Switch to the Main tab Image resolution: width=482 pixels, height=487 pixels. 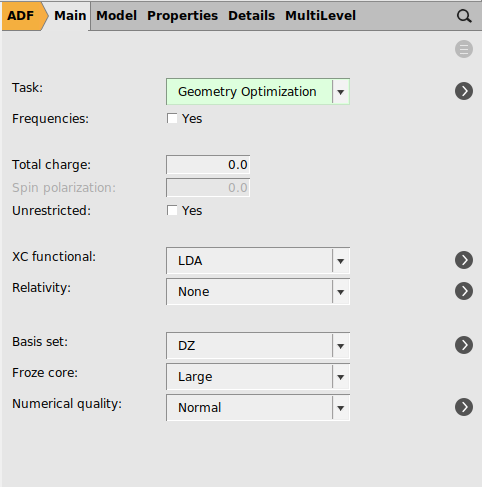70,16
